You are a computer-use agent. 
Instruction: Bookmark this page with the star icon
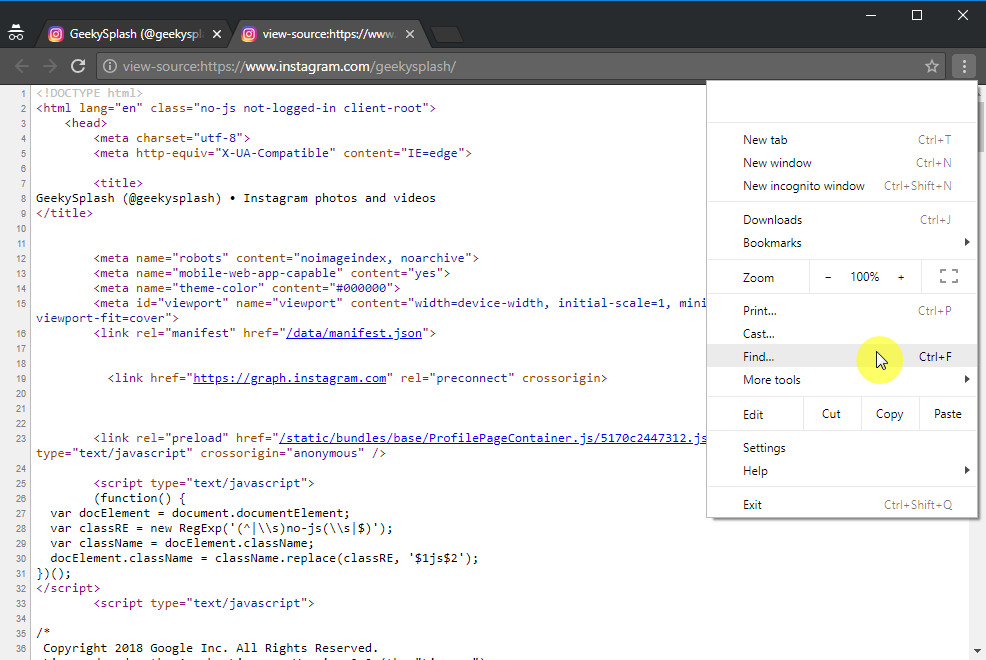click(931, 66)
